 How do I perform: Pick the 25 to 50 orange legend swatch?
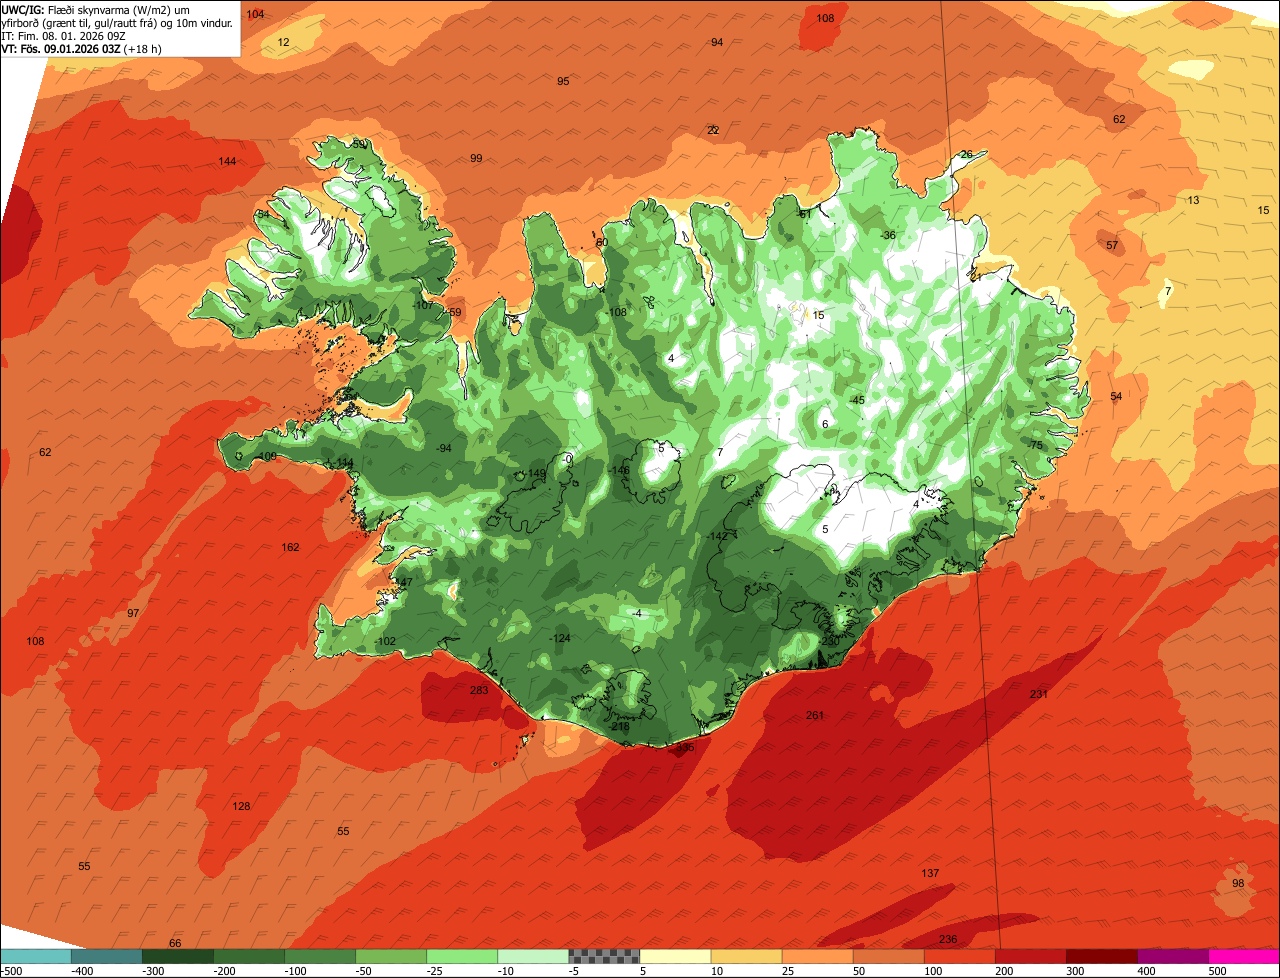817,956
